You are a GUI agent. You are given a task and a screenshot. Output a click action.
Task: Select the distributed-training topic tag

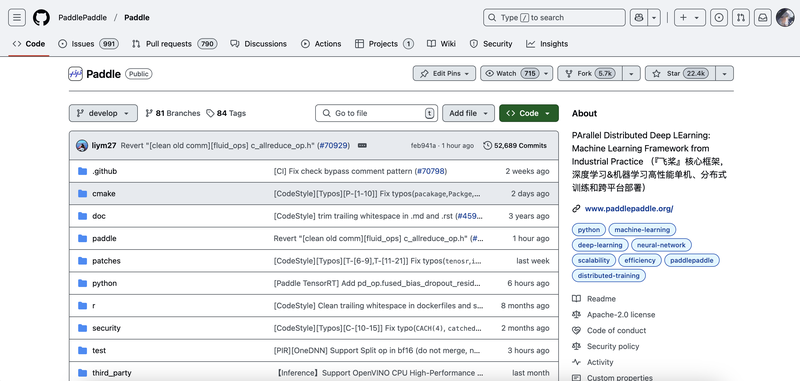click(608, 275)
